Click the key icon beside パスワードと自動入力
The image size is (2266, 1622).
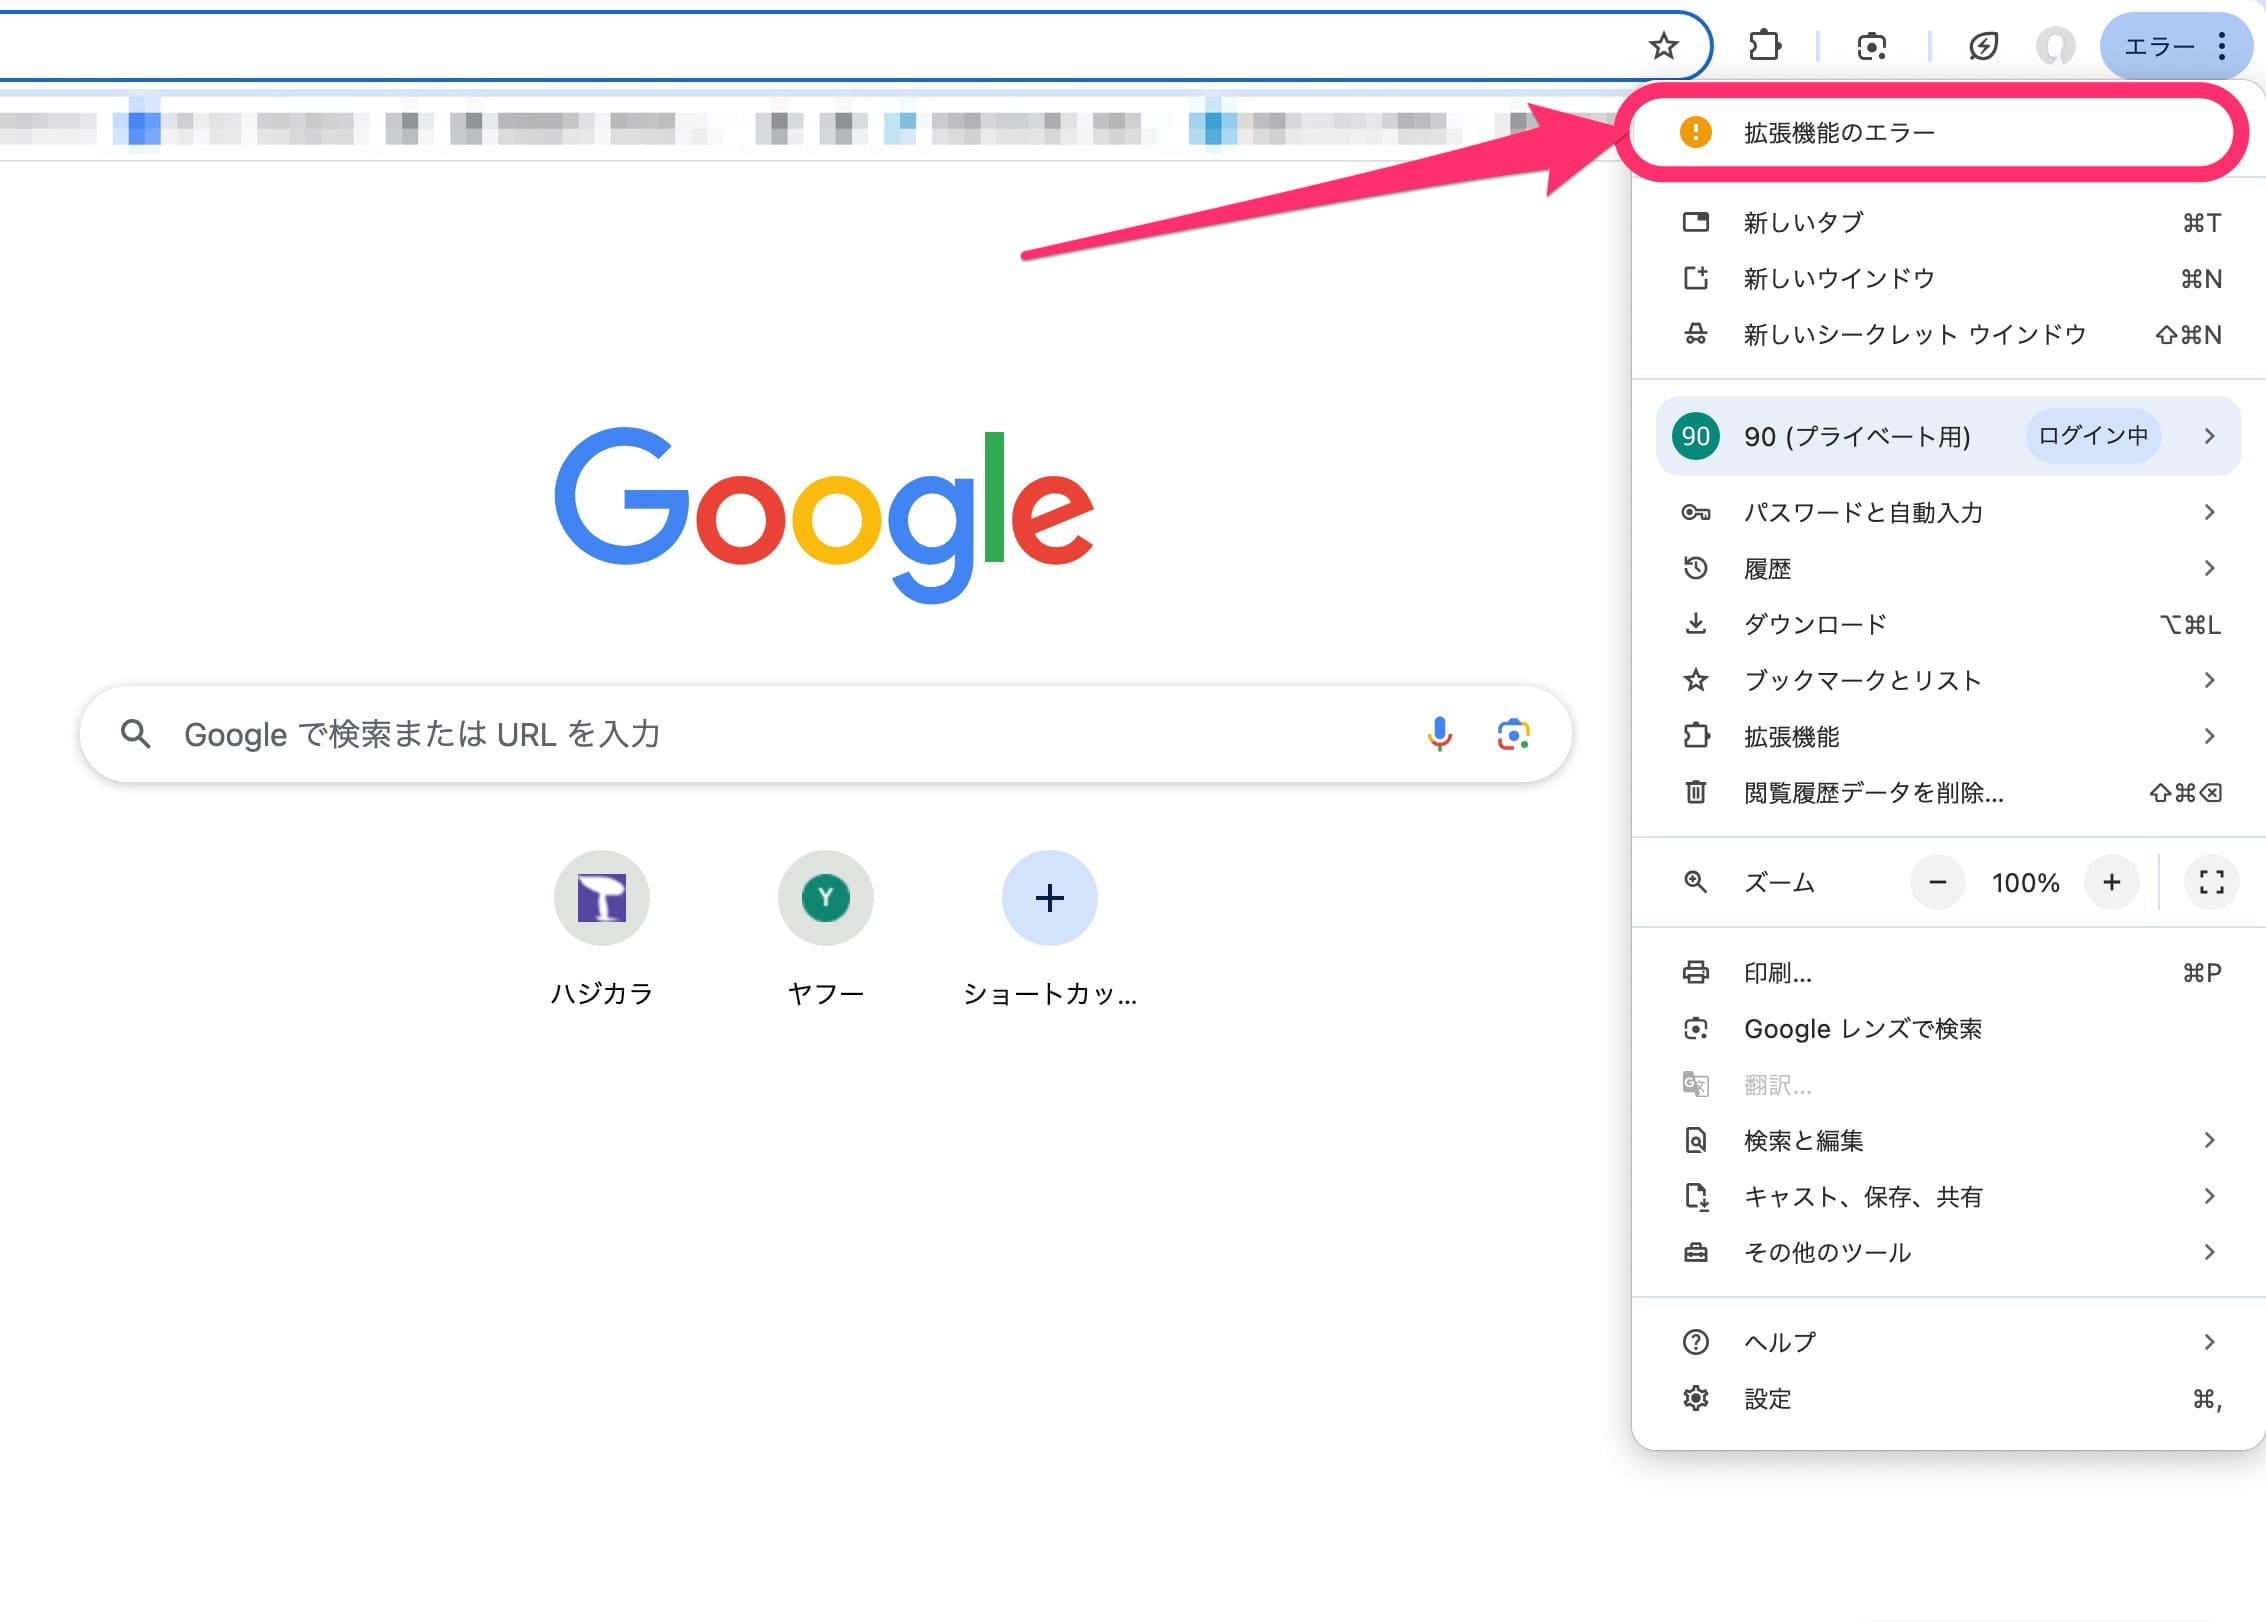[x=1695, y=512]
